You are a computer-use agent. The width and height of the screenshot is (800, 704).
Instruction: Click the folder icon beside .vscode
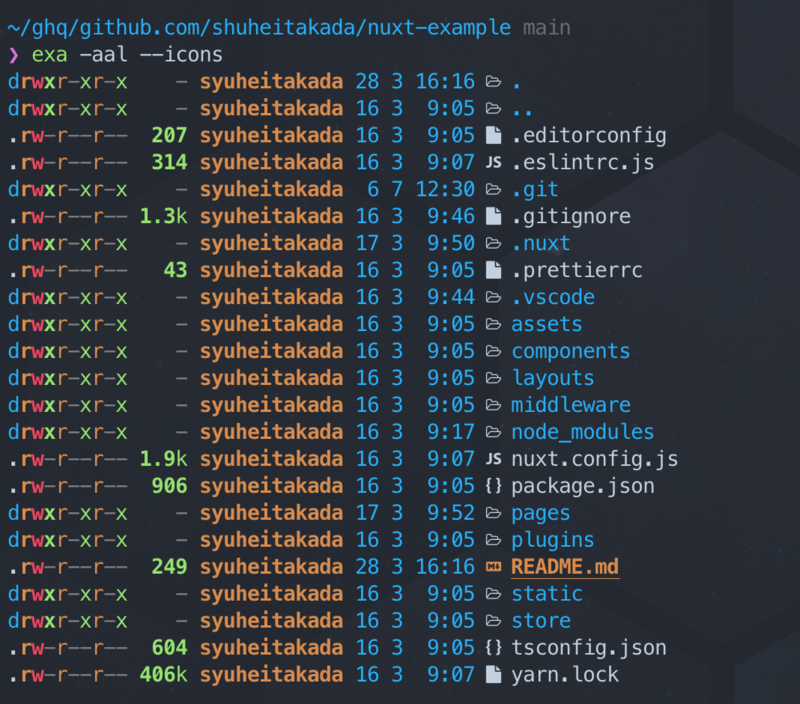[x=493, y=297]
